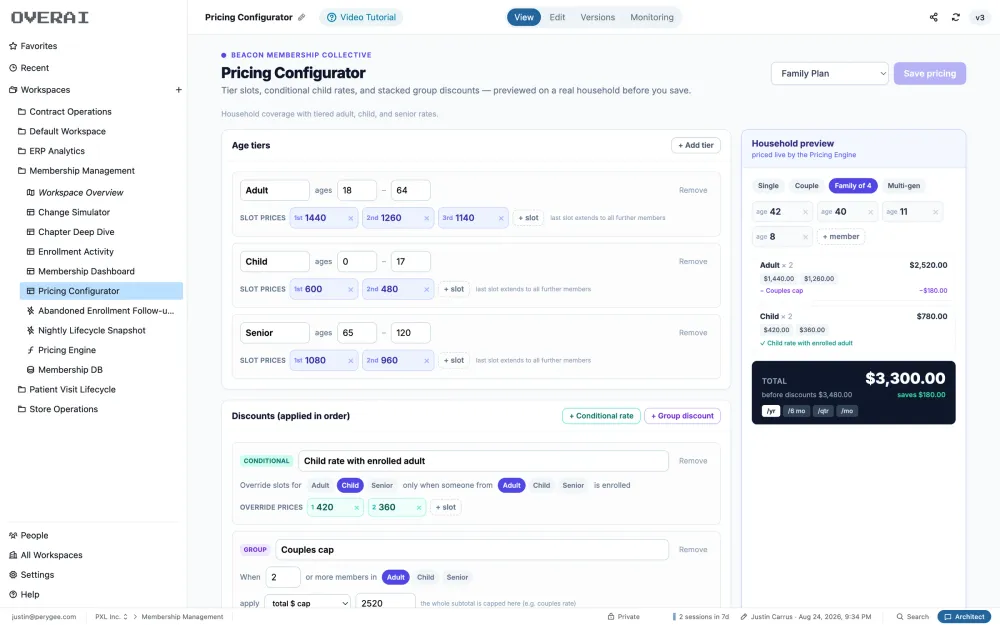
Task: Toggle Adult in 'only when someone from'
Action: click(x=511, y=485)
